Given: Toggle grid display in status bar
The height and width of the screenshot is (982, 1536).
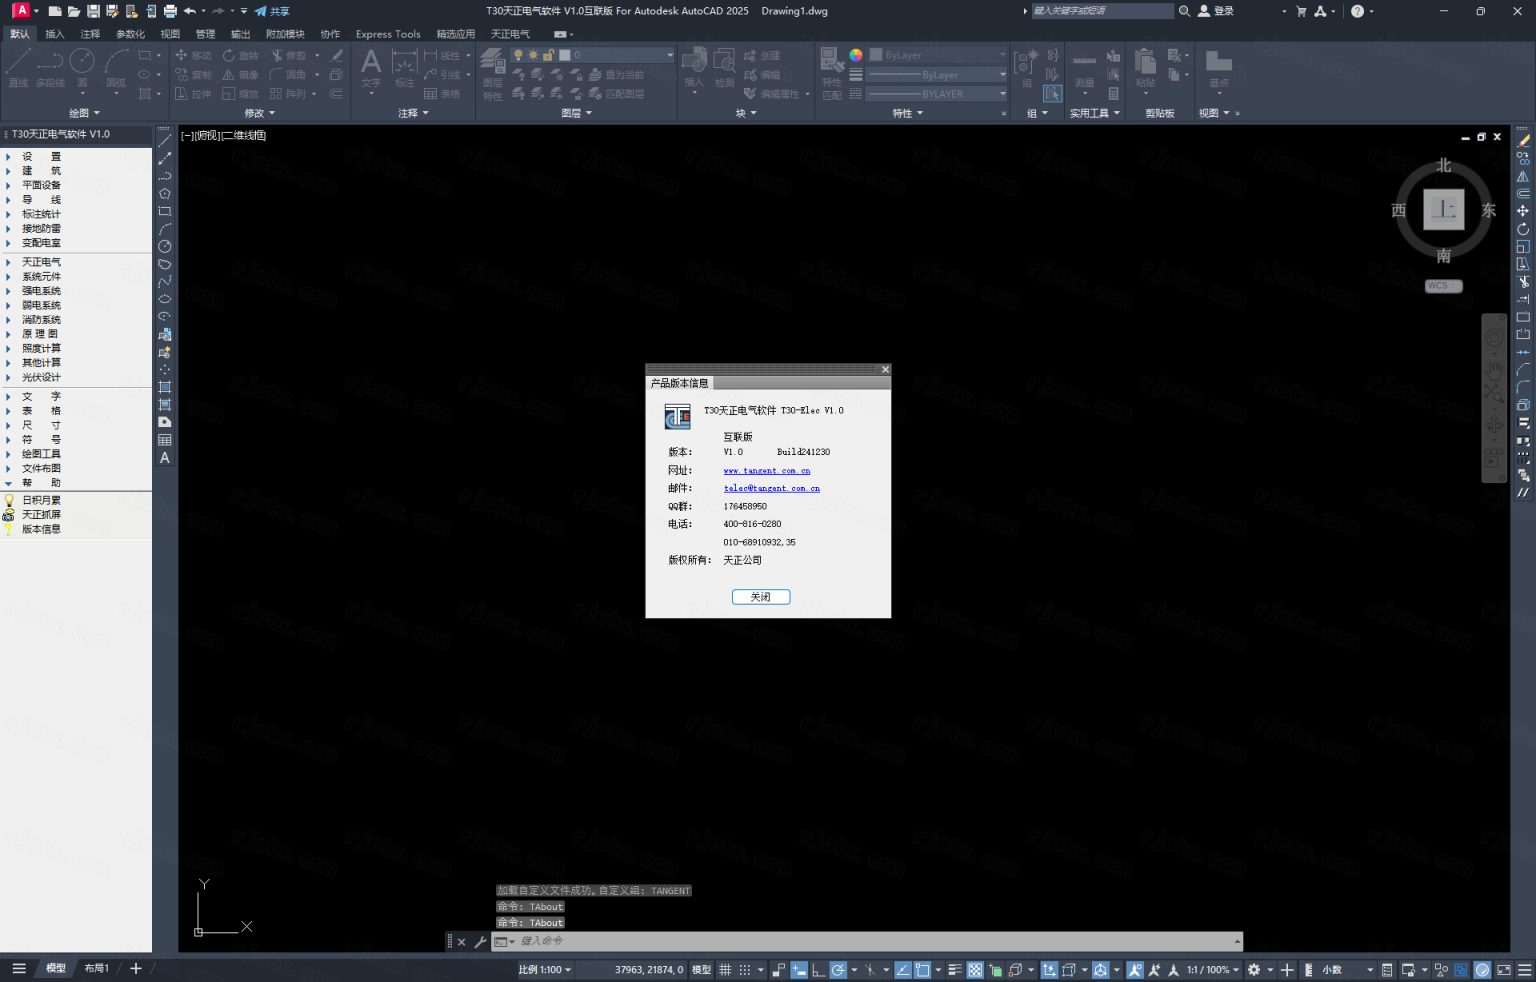Looking at the screenshot, I should point(725,970).
